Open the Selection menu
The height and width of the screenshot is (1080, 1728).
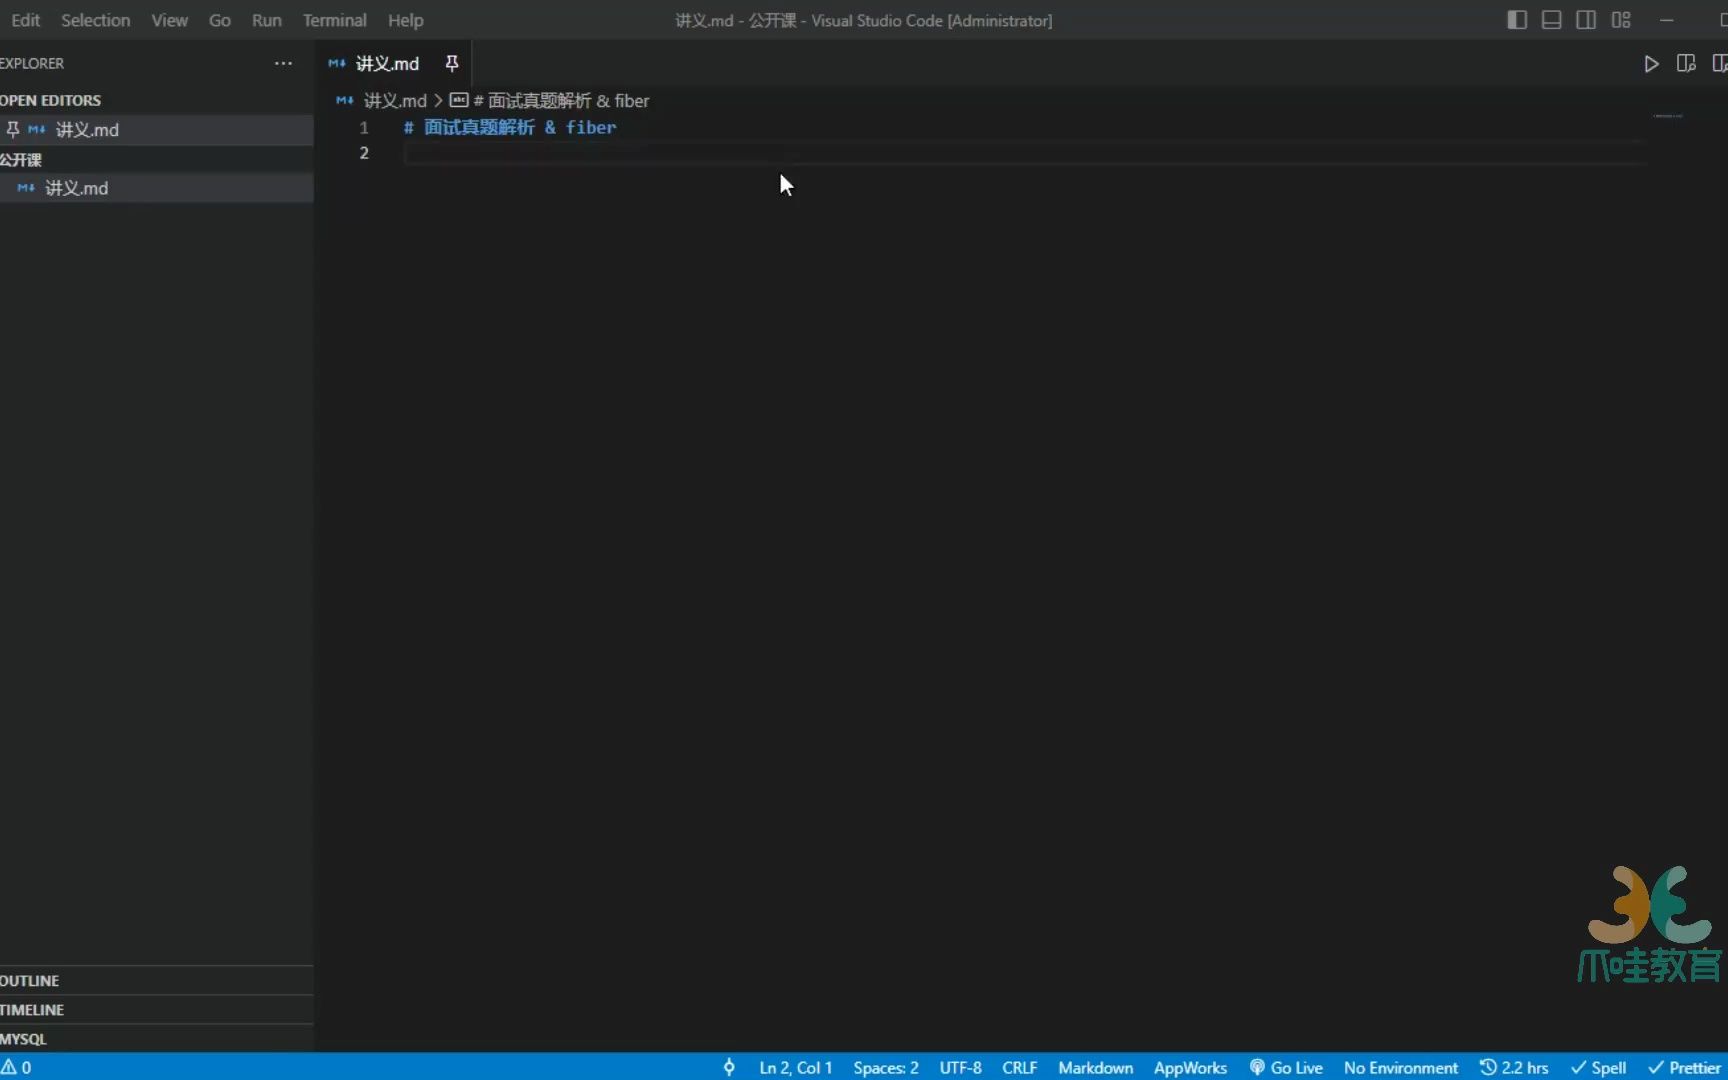(x=95, y=20)
